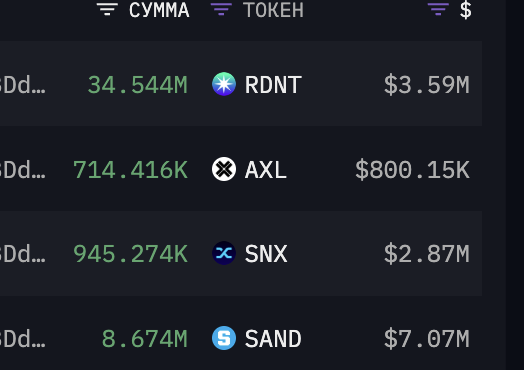
Task: Click the SNX token logo
Action: click(224, 253)
